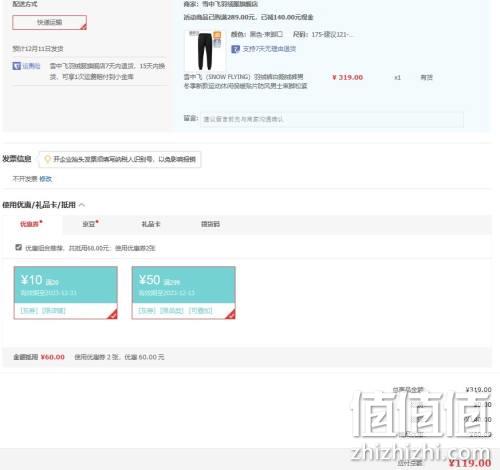Click the 7天无理由退货 badge icon
Viewport: 500px width, 470px height.
pos(235,49)
